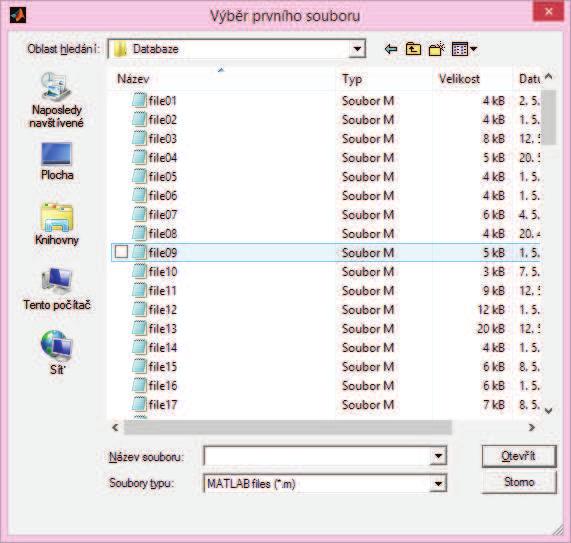Open Knihovny libraries shortcut
This screenshot has width=571, height=543.
(x=57, y=224)
